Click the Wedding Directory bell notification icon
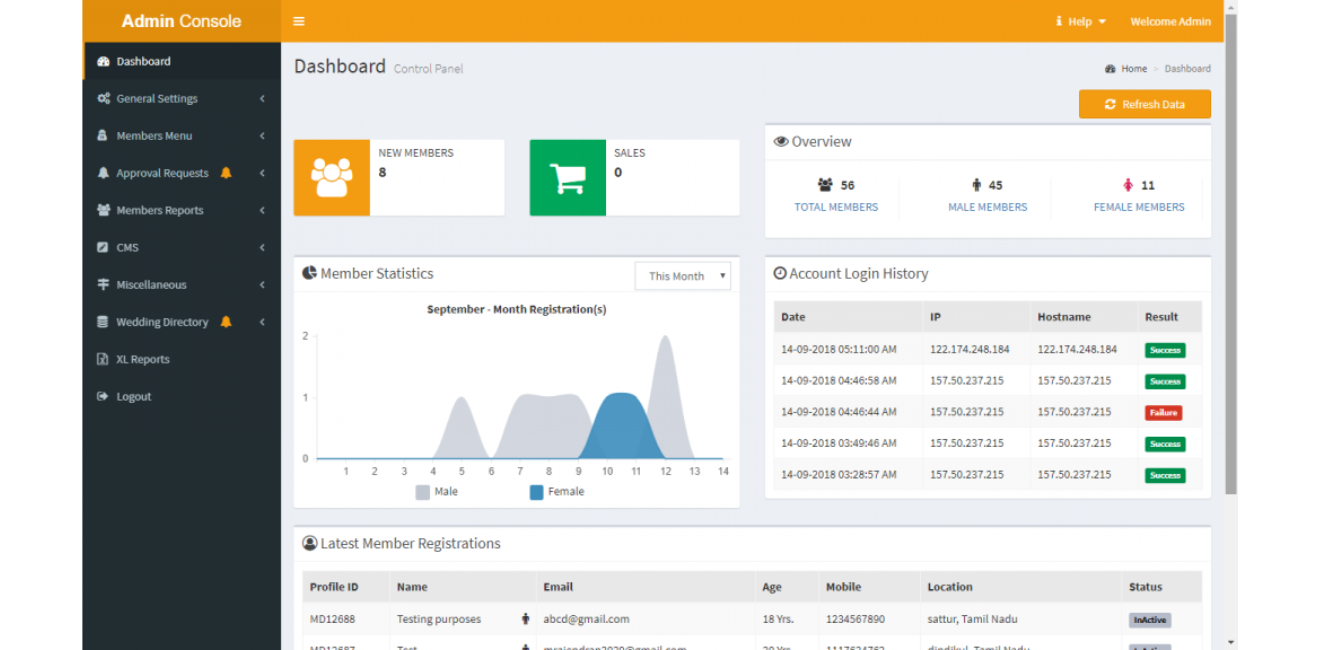This screenshot has height=650, width=1320. 226,322
